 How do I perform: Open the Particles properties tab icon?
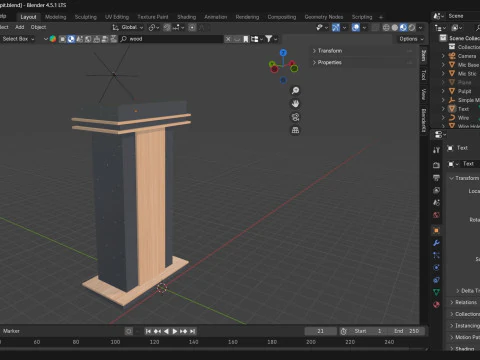(x=436, y=255)
